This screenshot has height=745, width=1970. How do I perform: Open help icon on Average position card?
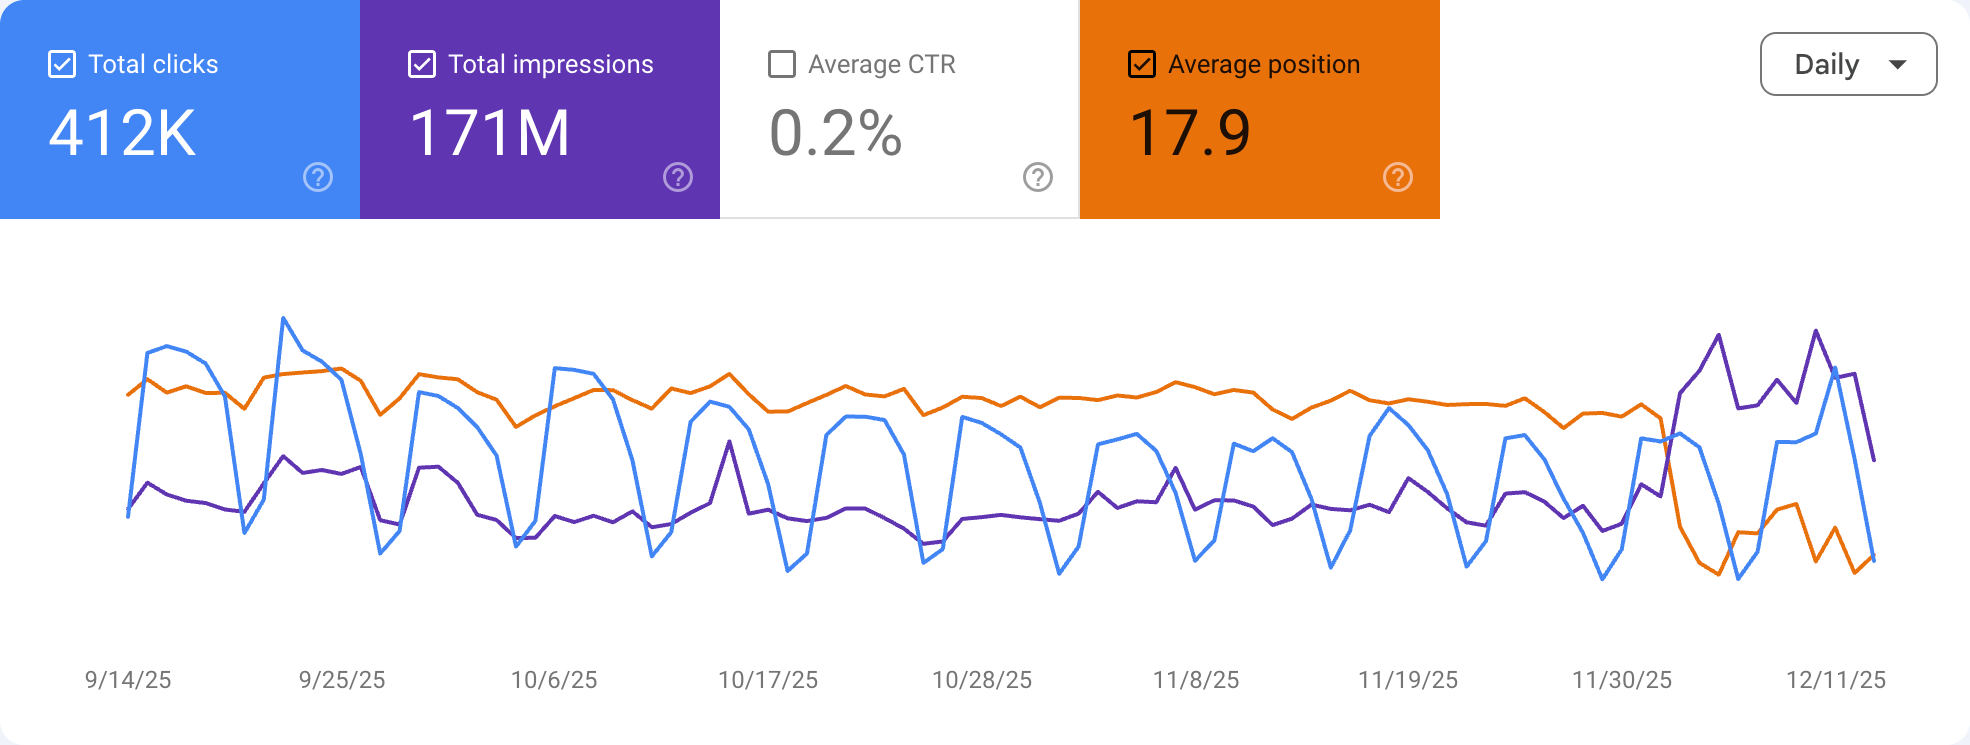(1398, 178)
